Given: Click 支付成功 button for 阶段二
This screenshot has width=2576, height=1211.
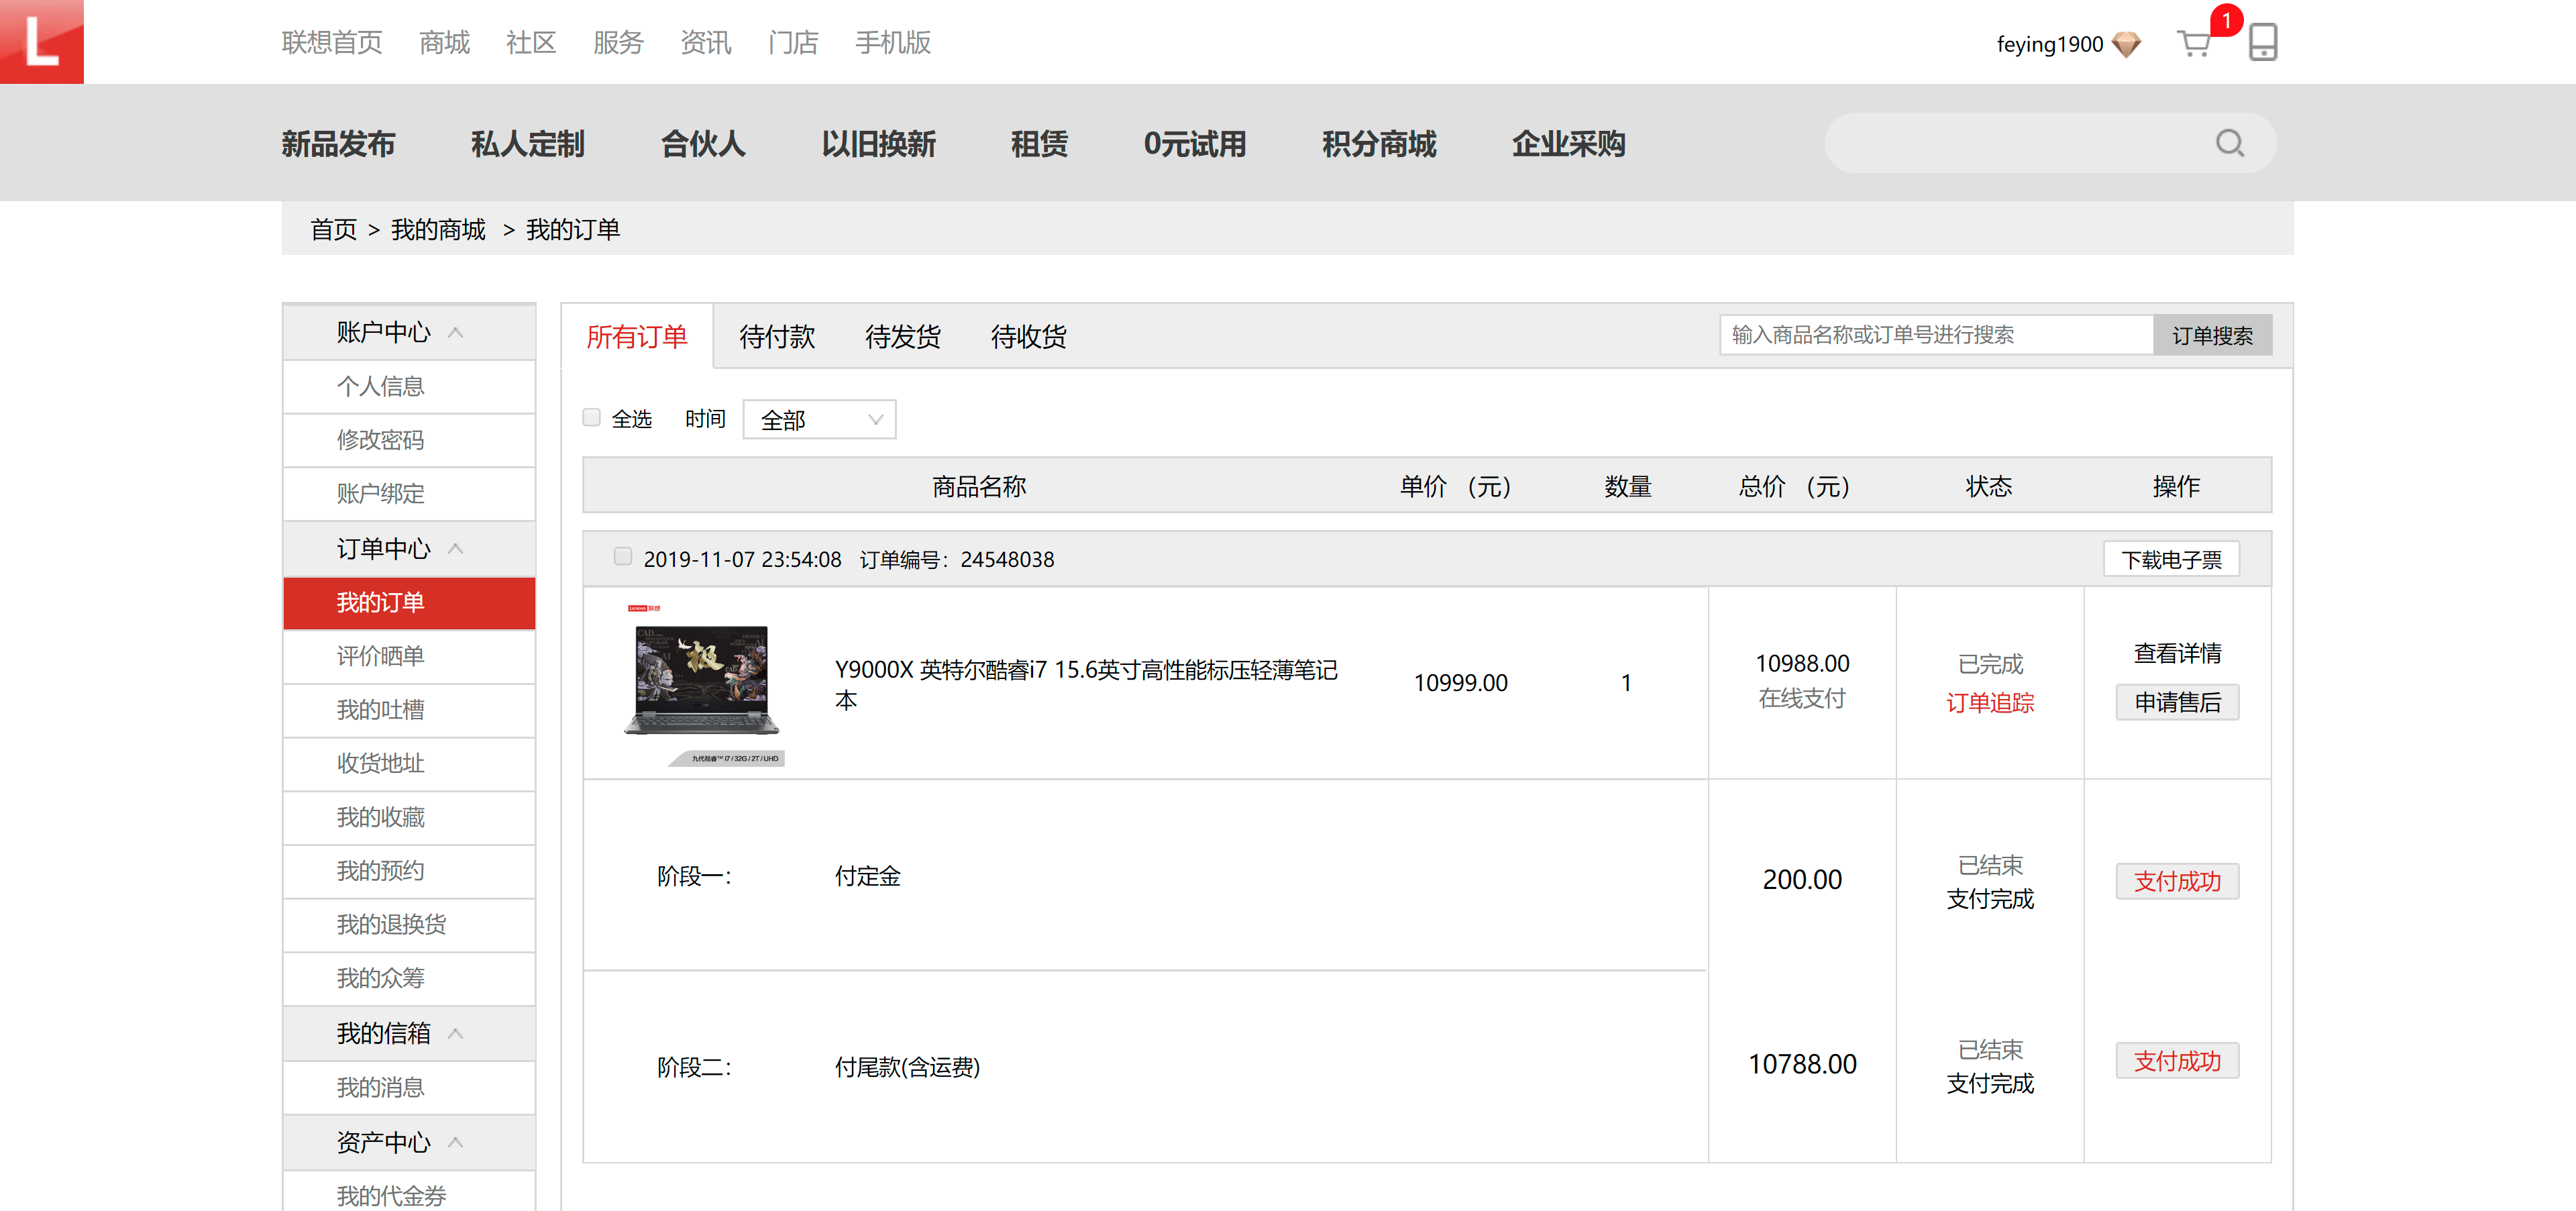Looking at the screenshot, I should (2177, 1060).
